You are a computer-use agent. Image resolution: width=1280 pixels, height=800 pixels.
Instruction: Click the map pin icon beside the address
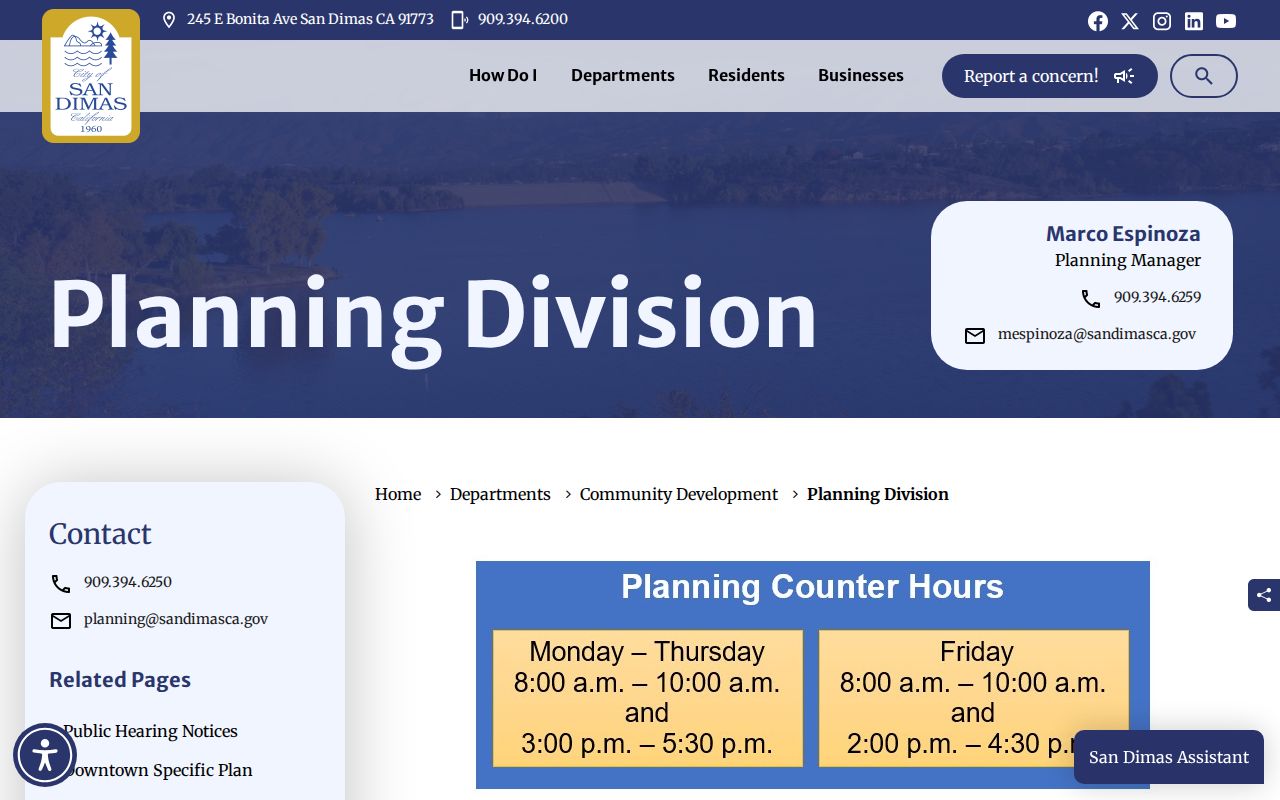169,20
